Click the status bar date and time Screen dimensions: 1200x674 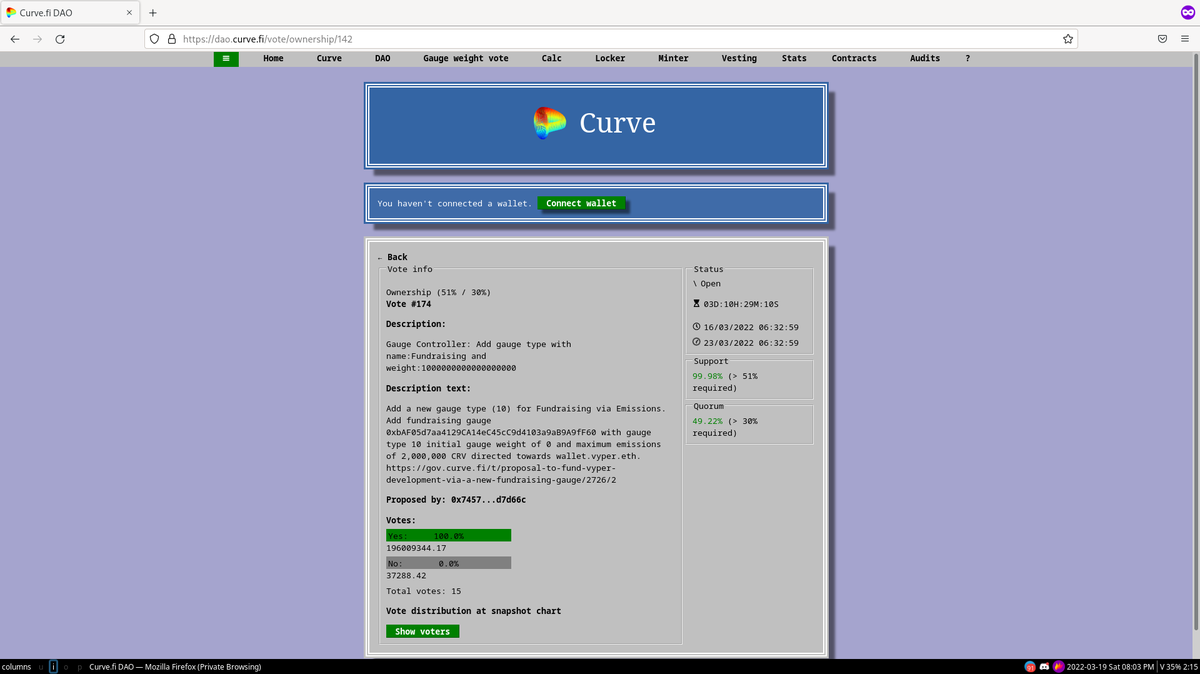(x=1110, y=667)
